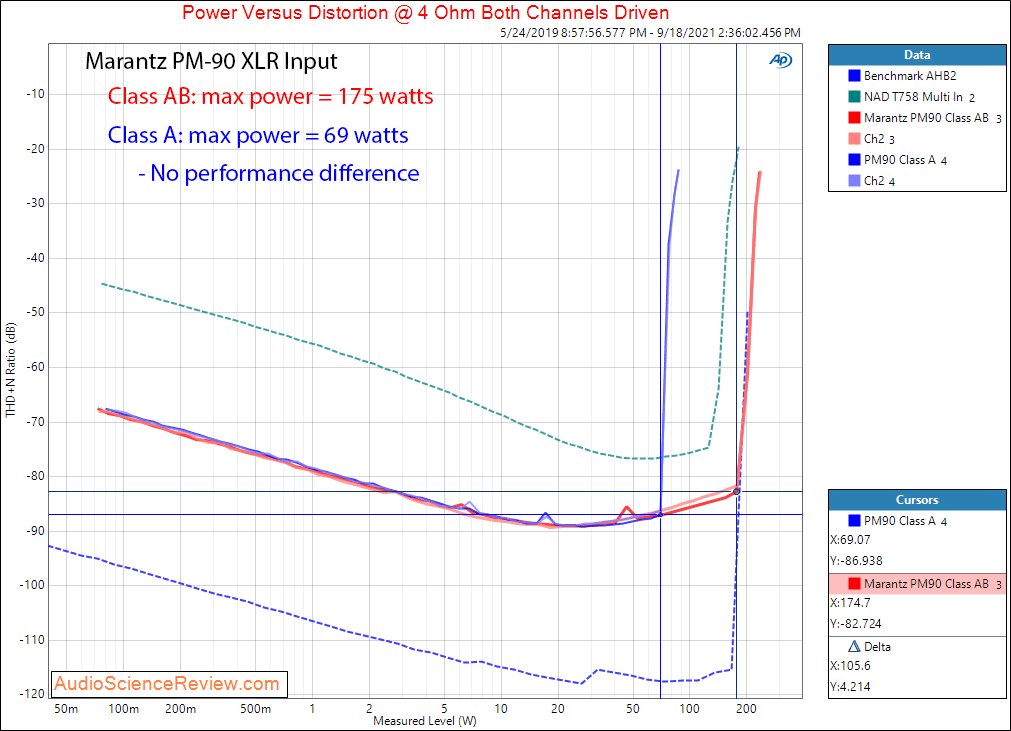Click the THD+N Ratio (dB) axis label

tap(10, 370)
